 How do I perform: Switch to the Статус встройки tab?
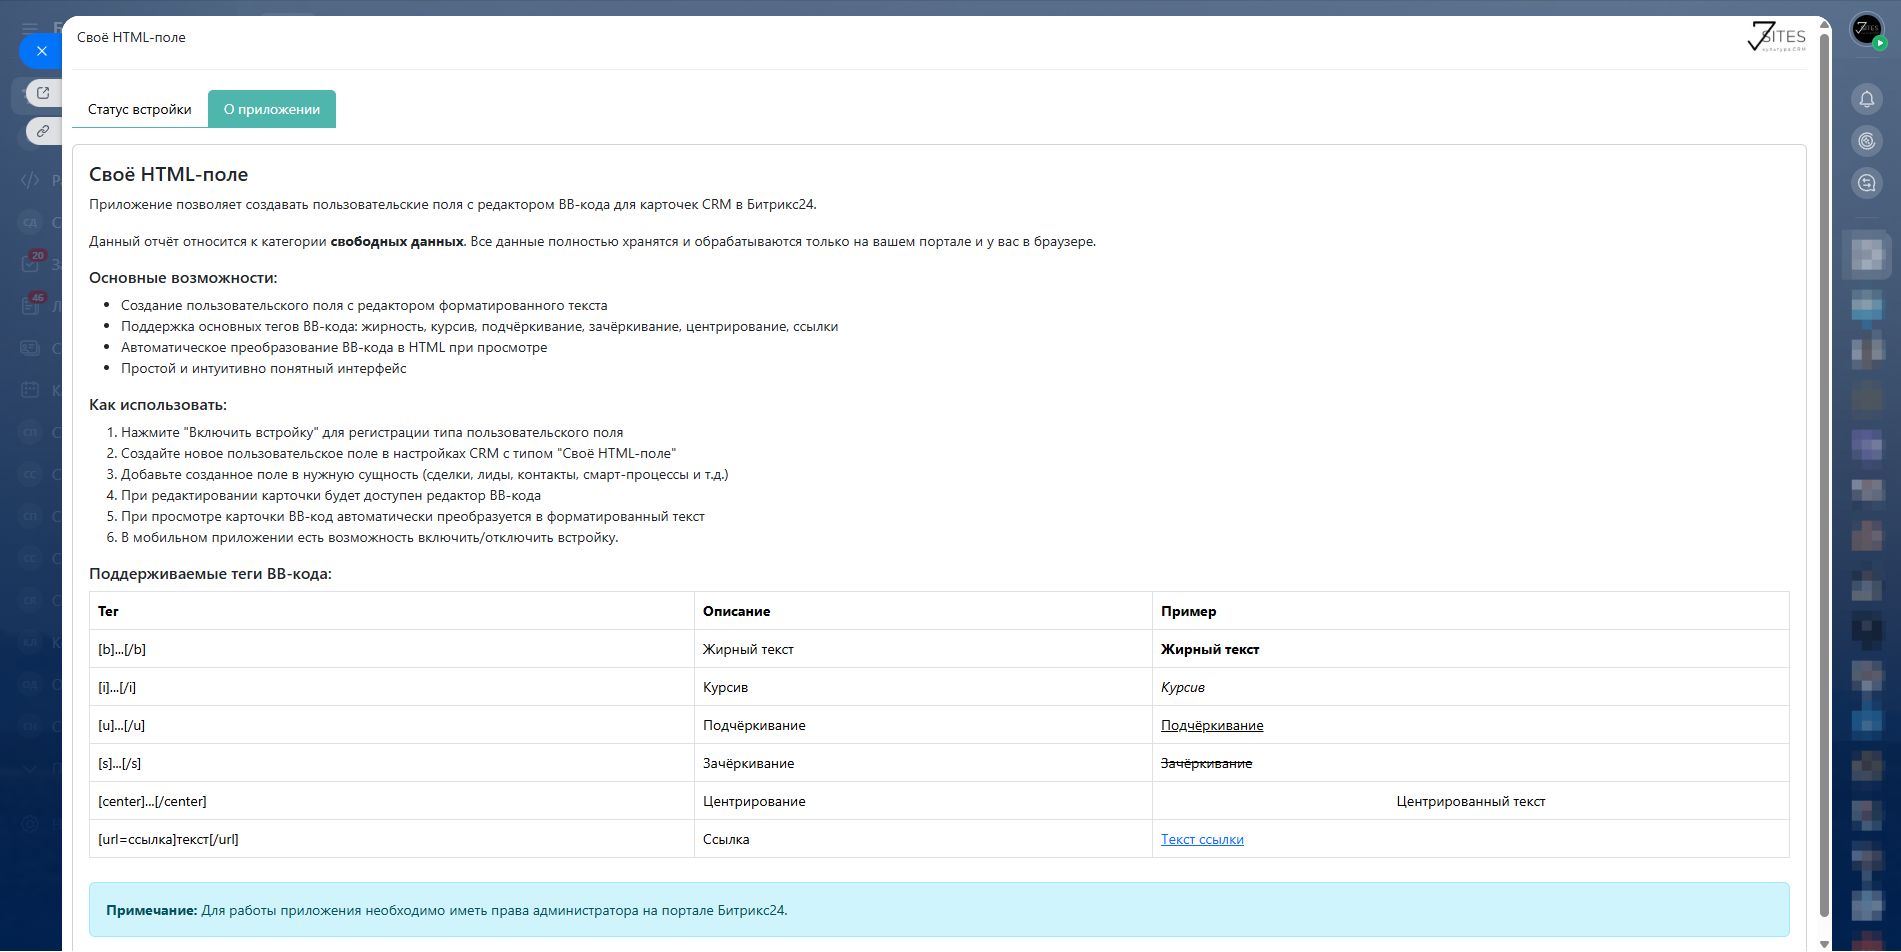point(140,109)
